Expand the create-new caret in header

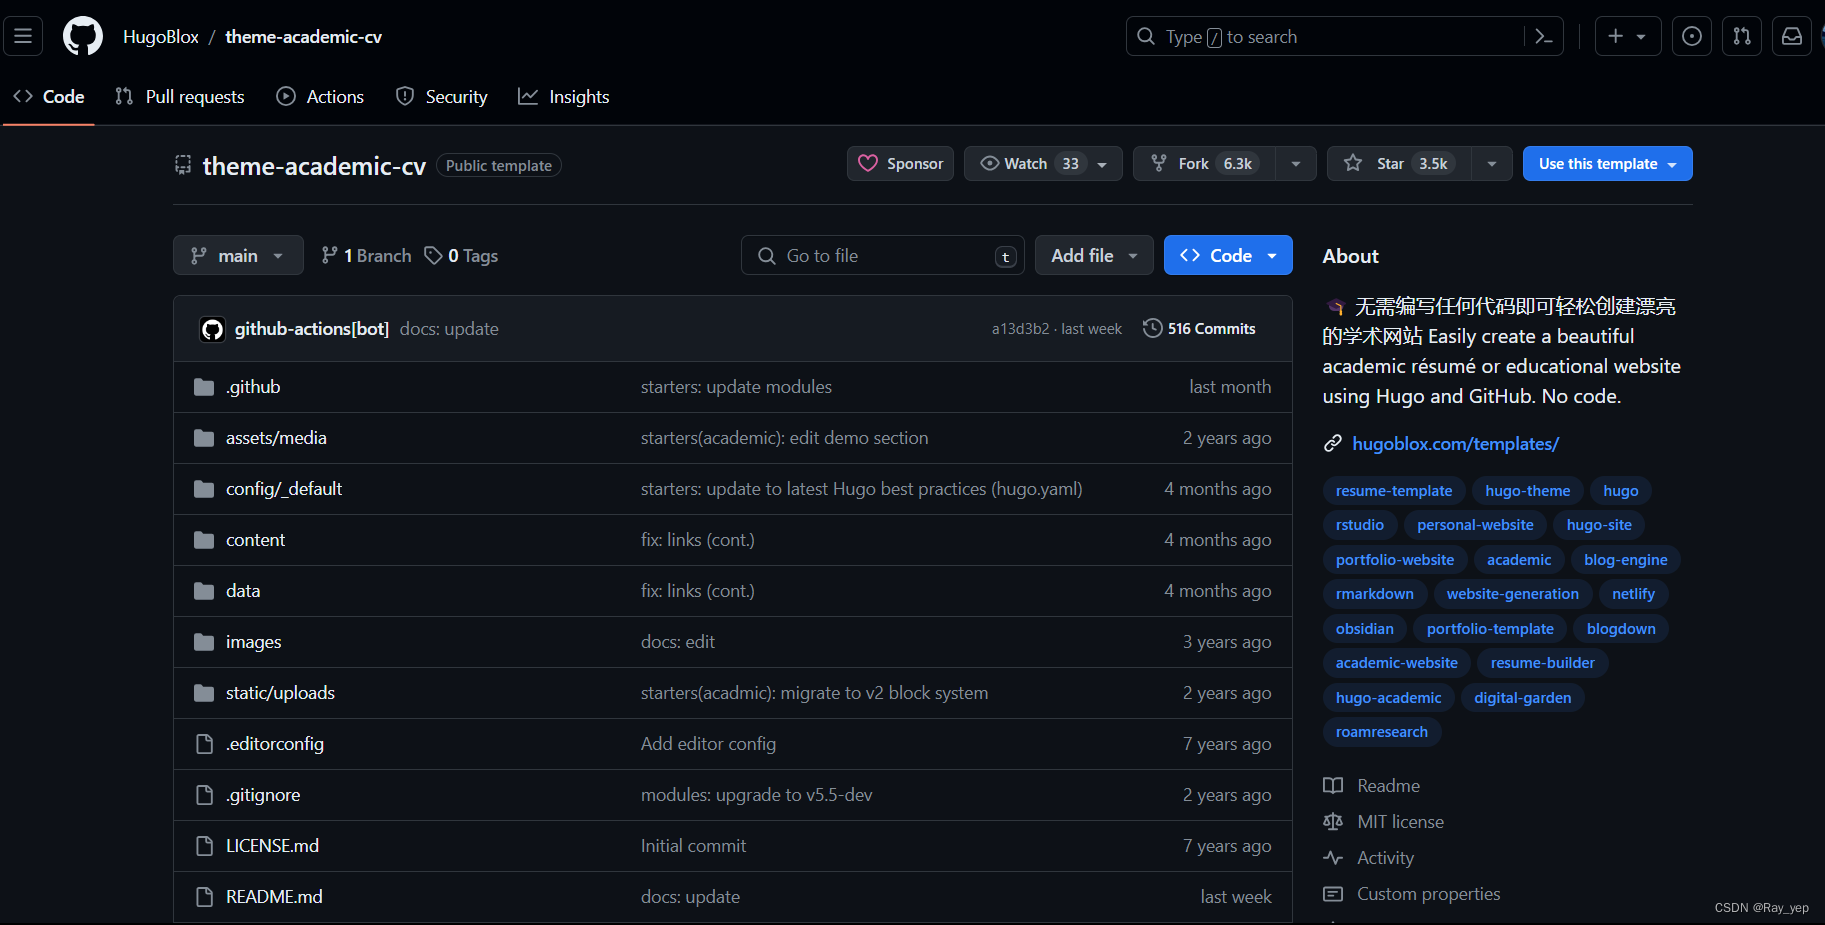(x=1641, y=37)
